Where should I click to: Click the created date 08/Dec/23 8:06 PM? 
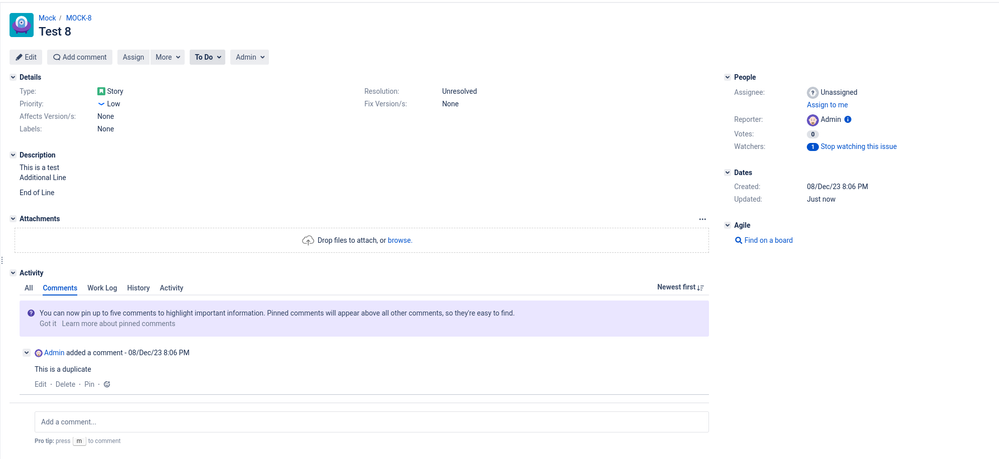(837, 187)
